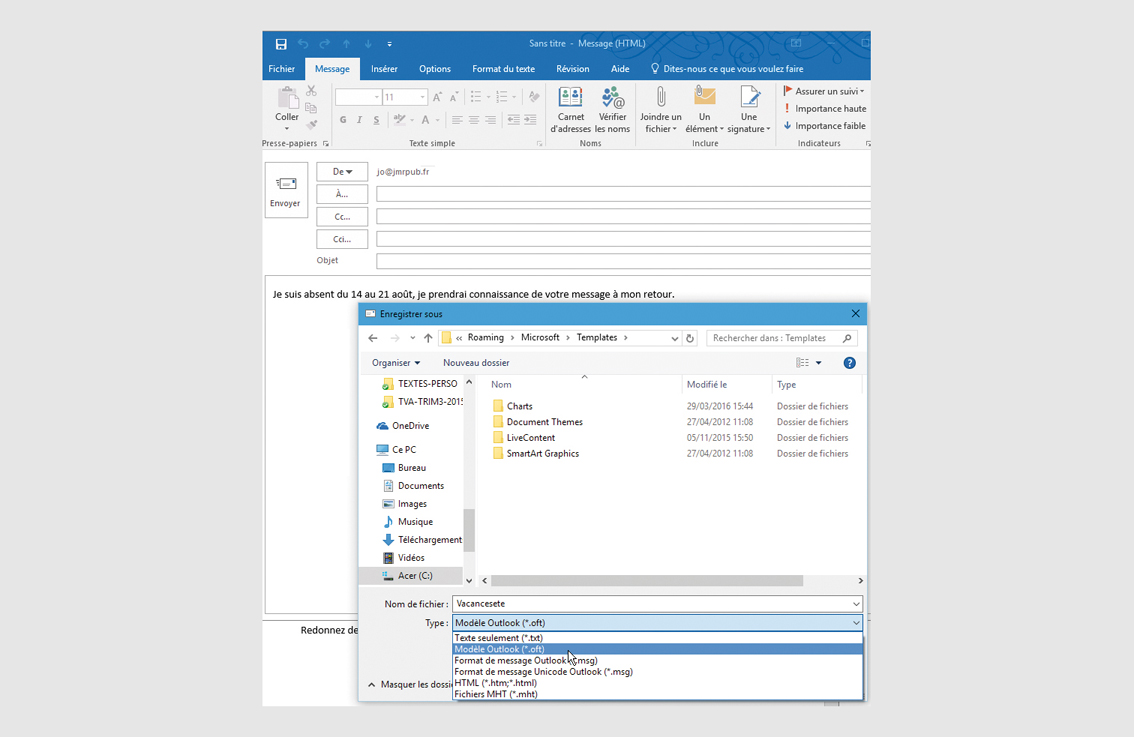
Task: Click the bullet list icon
Action: 476,97
